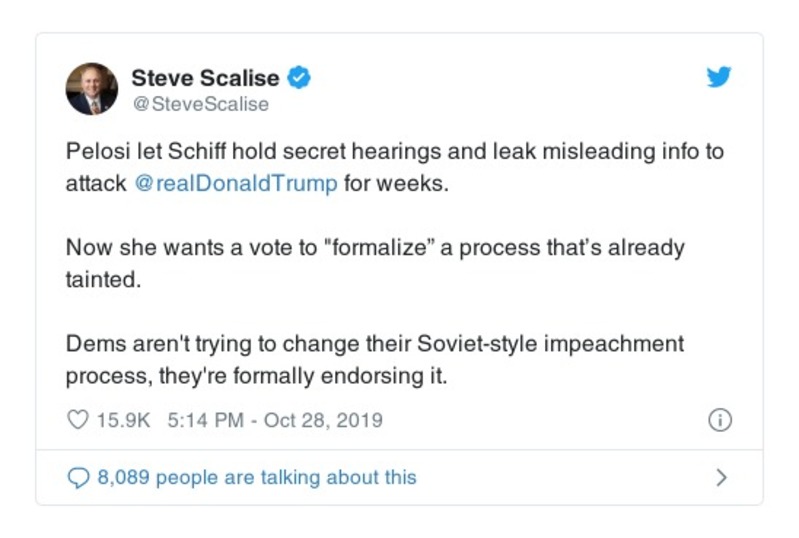Click the blue verified badge
This screenshot has height=538, width=799.
pos(299,76)
